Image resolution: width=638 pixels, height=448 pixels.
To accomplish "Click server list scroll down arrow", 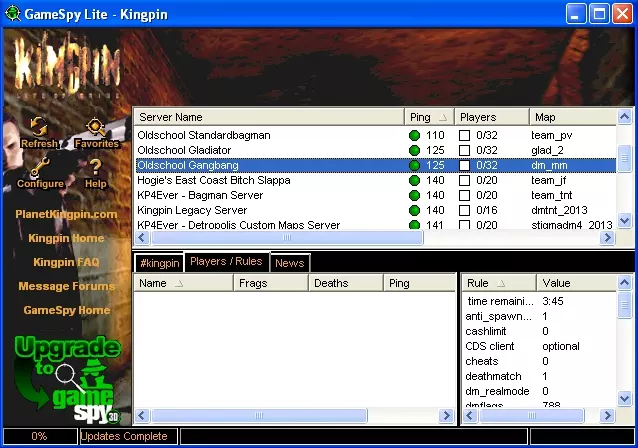I will 625,221.
